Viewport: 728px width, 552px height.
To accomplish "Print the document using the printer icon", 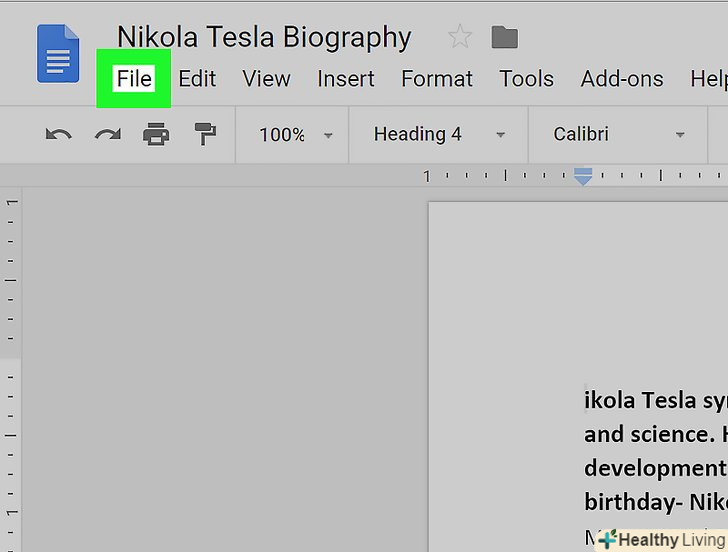I will (156, 135).
